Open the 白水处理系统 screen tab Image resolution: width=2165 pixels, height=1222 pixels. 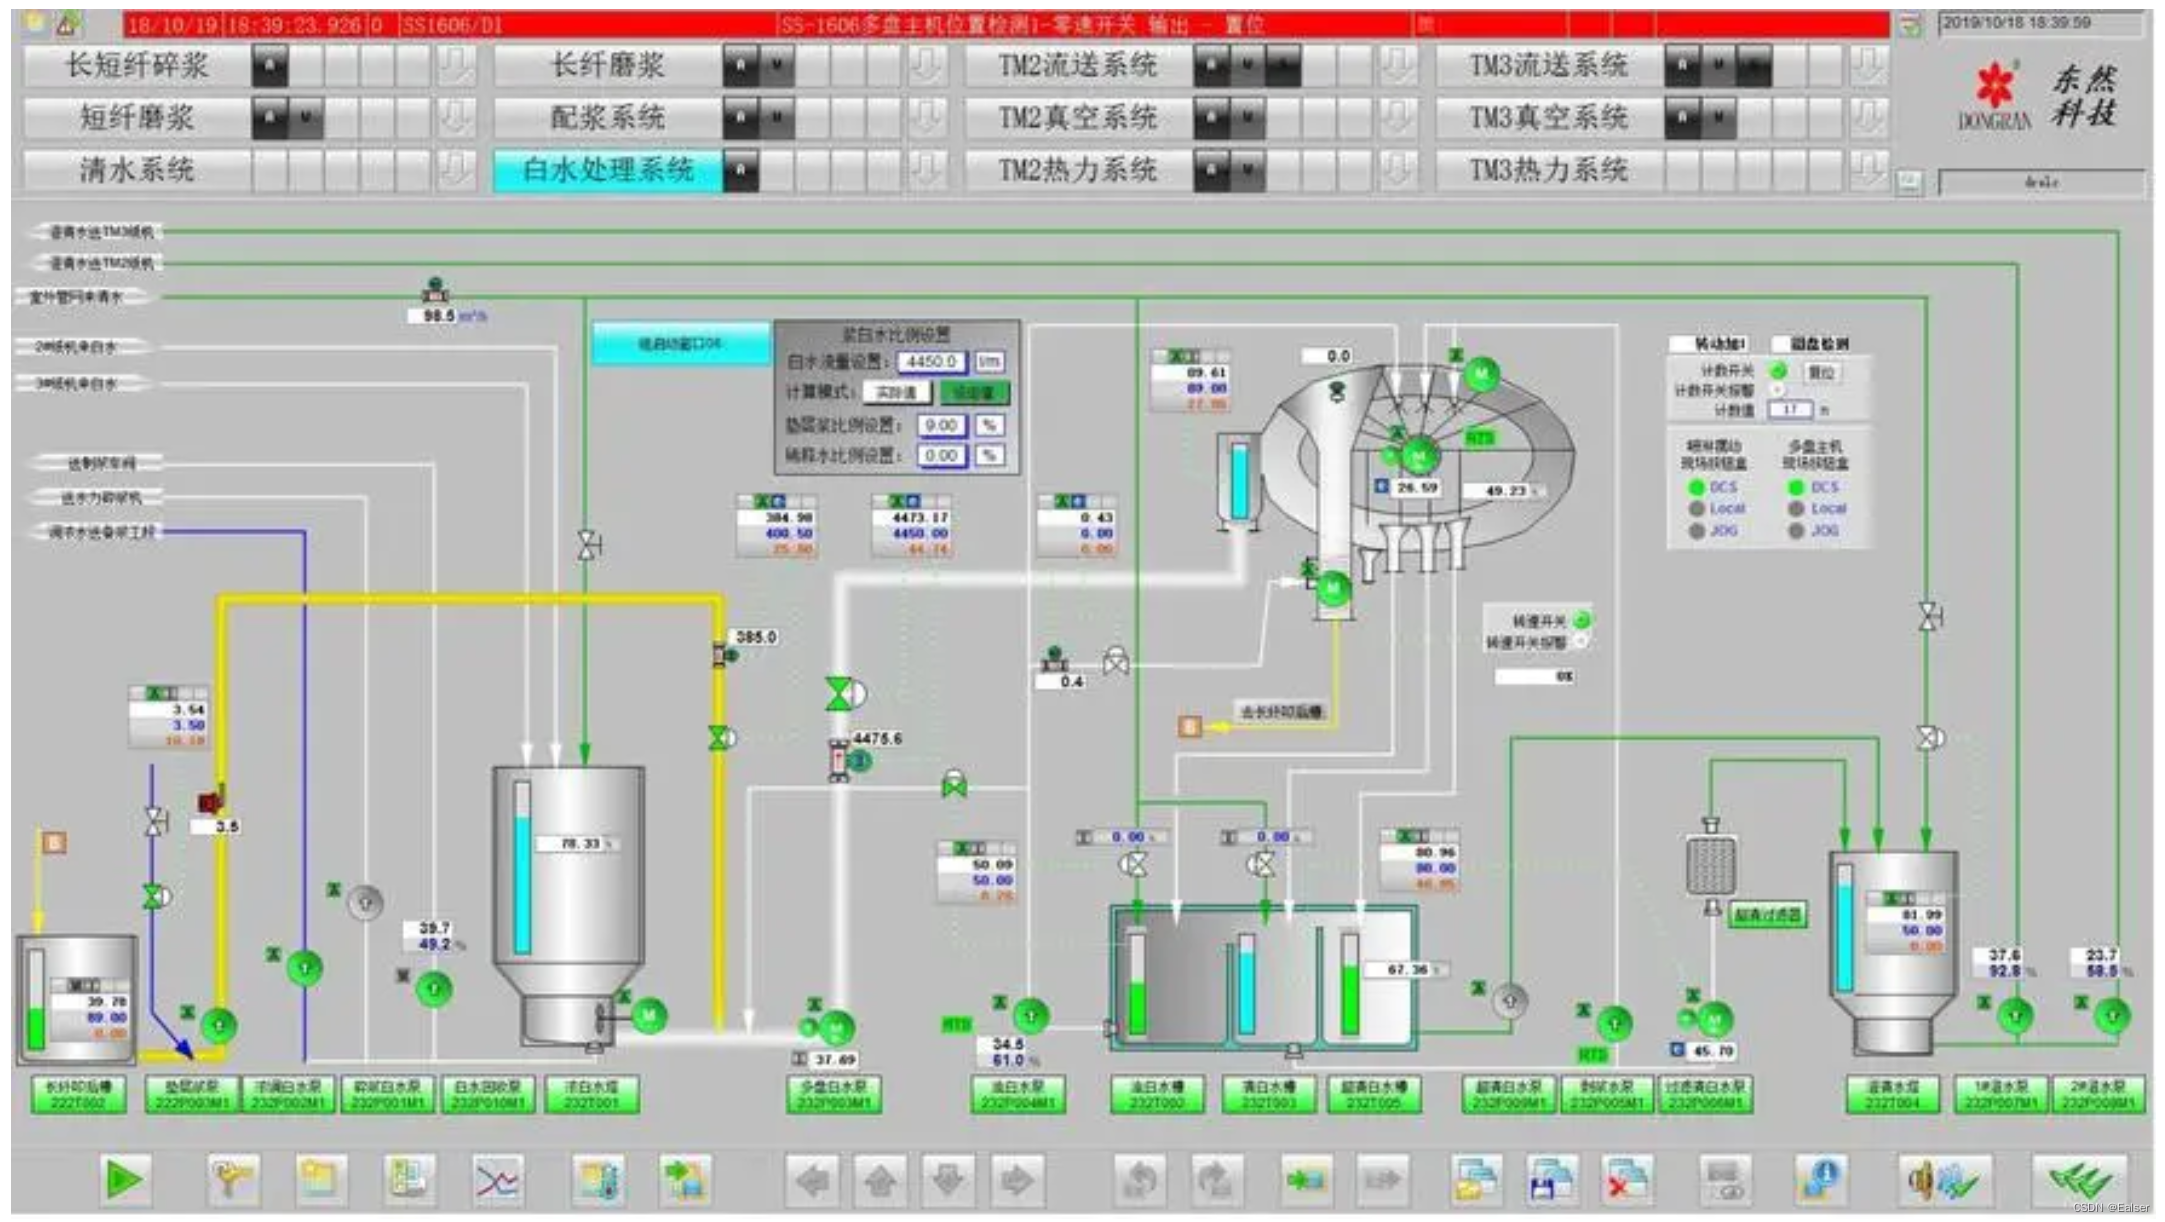click(x=607, y=170)
